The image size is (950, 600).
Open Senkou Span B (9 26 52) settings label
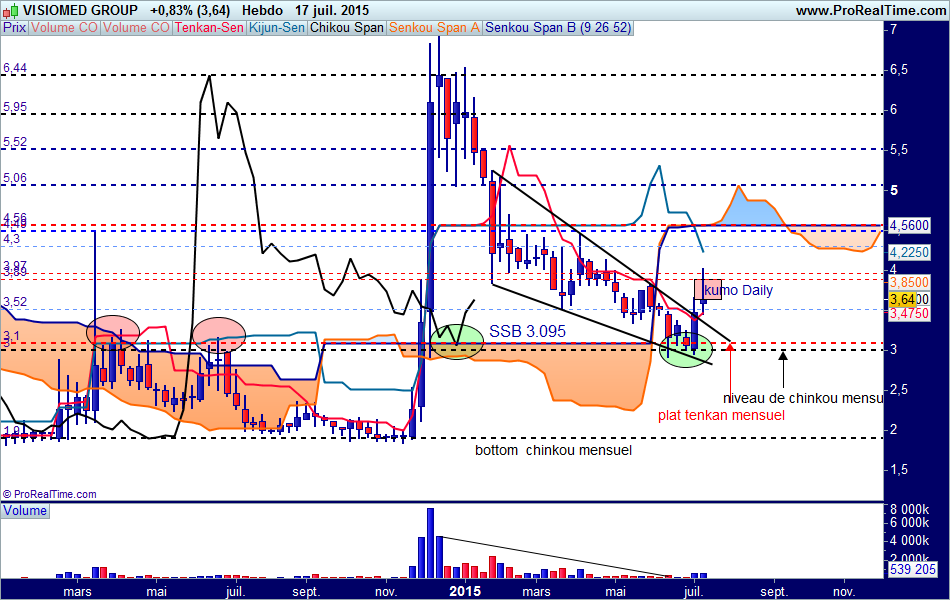[x=558, y=27]
